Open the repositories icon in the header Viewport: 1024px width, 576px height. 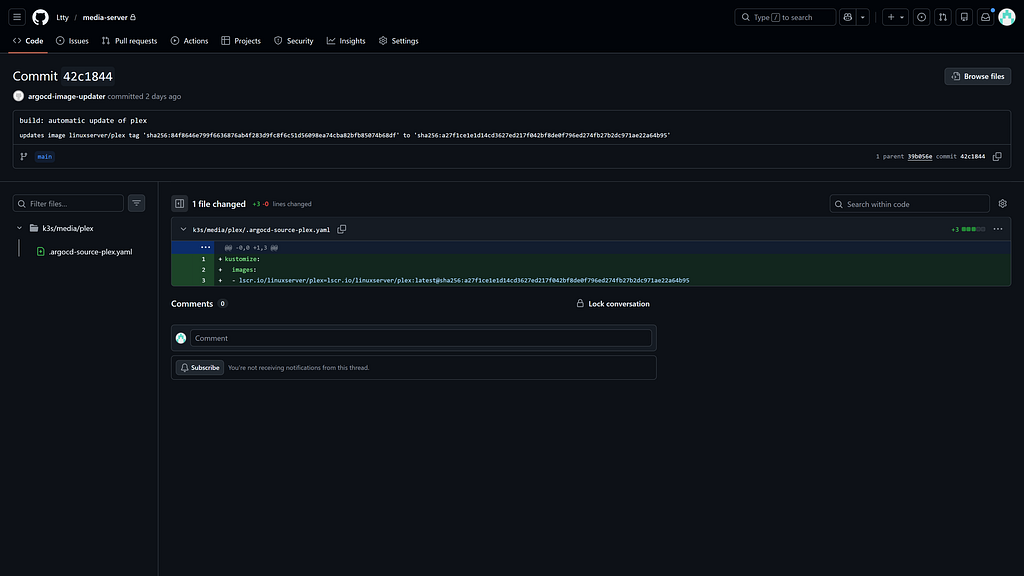pos(964,17)
